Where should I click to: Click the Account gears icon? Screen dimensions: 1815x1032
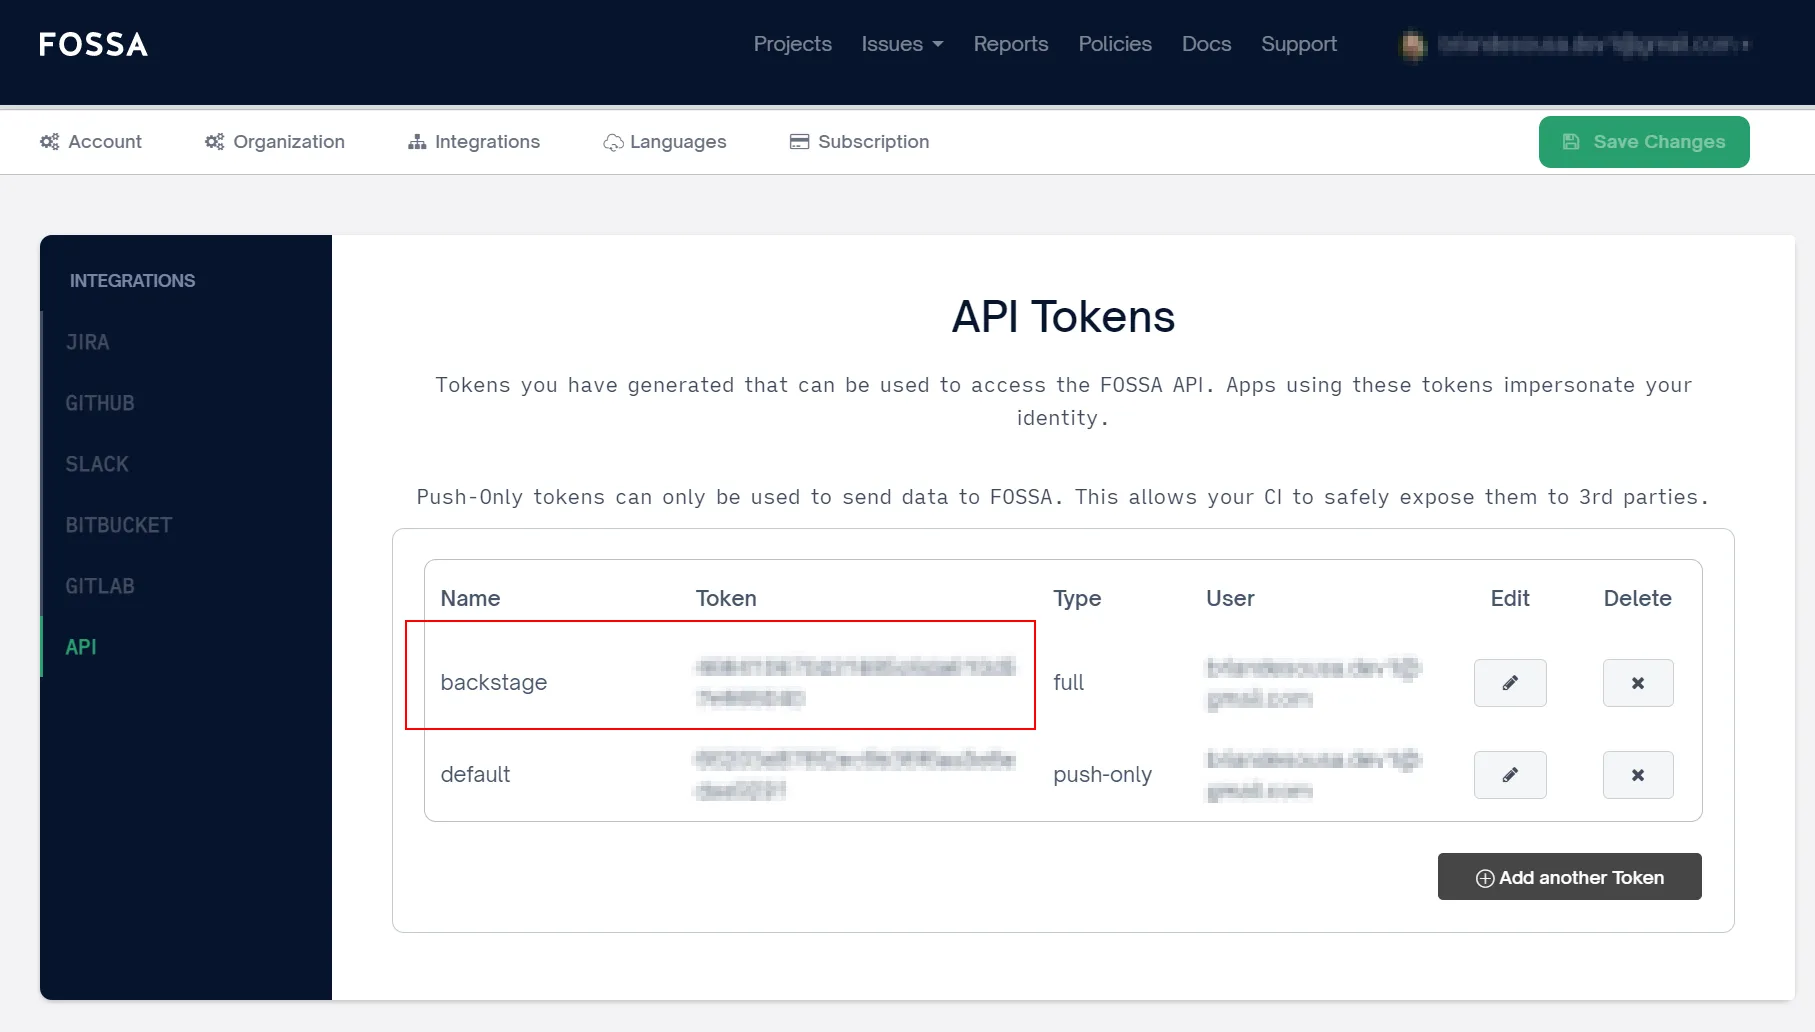point(49,142)
